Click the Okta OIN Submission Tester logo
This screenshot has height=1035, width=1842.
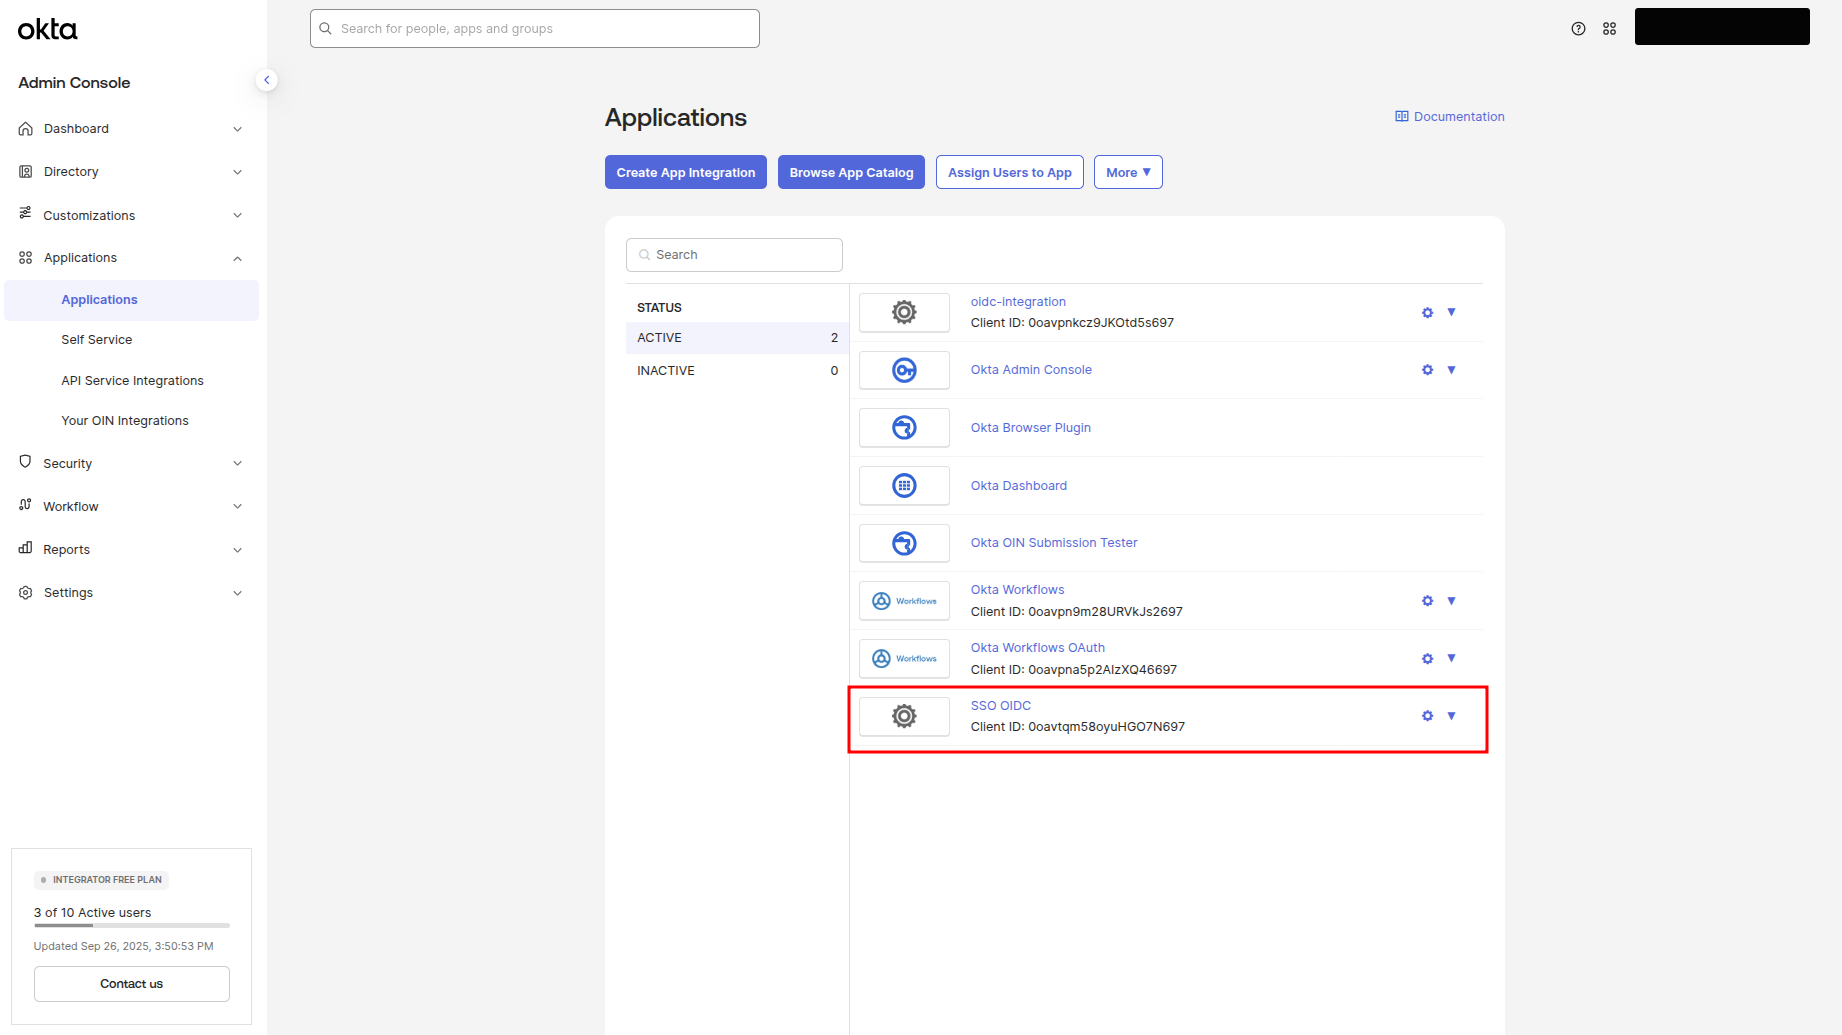click(x=904, y=543)
